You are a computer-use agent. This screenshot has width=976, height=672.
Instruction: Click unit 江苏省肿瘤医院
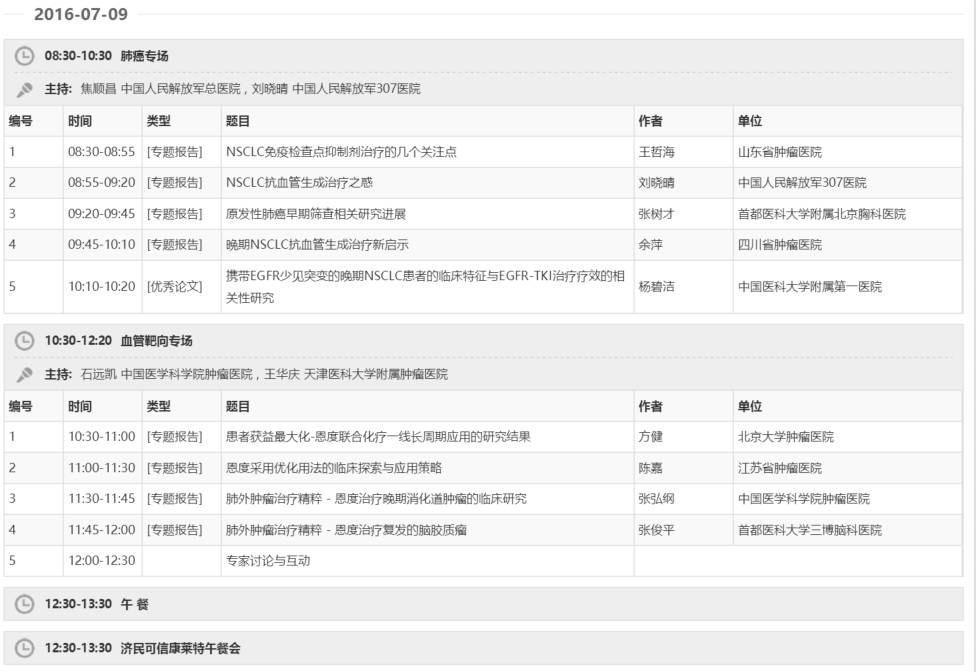[x=780, y=468]
